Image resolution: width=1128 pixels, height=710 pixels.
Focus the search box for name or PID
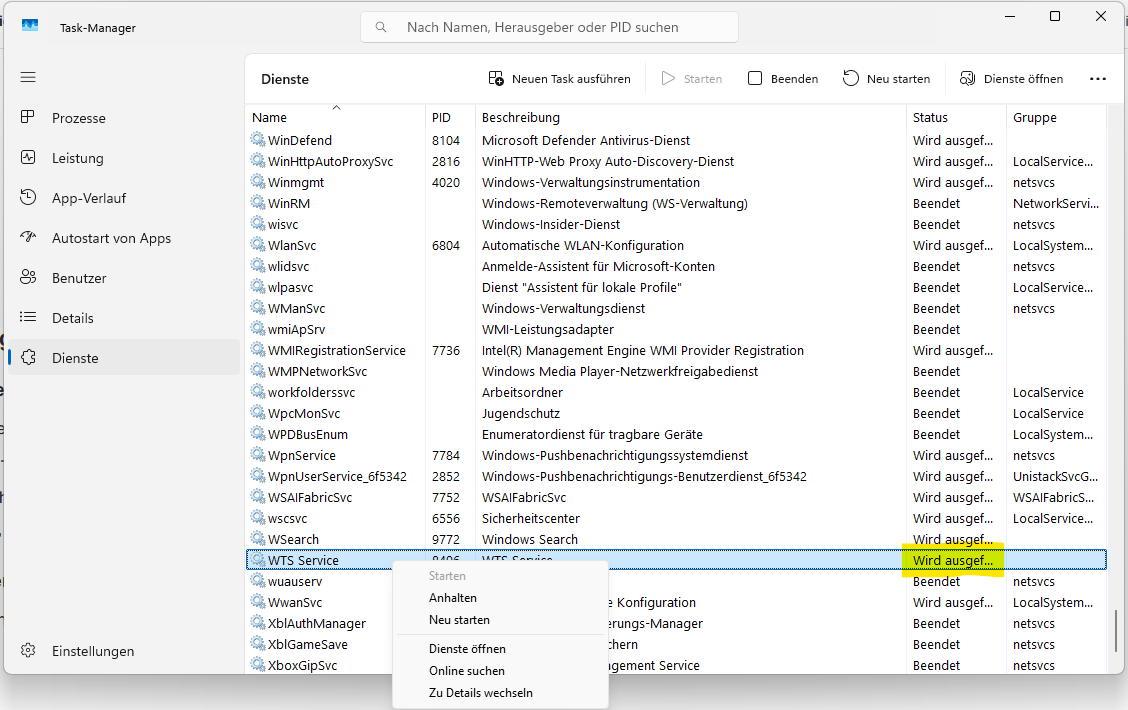(550, 27)
